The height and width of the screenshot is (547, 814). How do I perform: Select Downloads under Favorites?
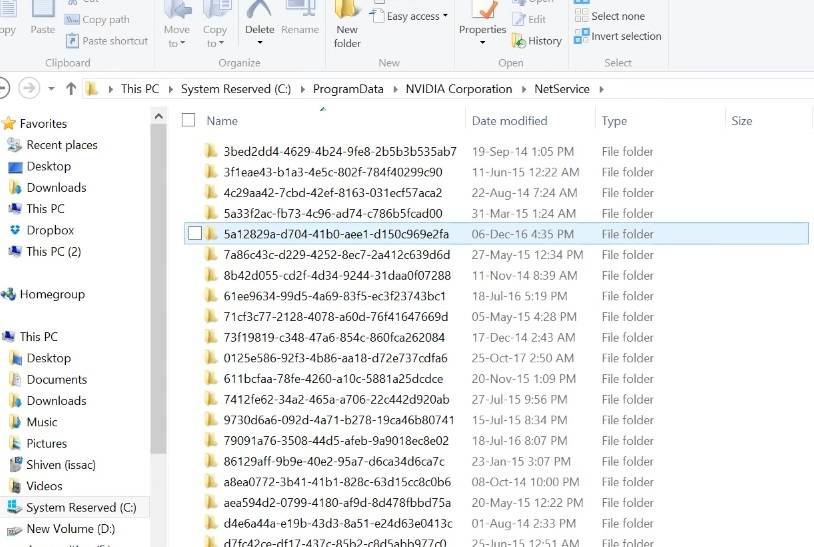[57, 187]
